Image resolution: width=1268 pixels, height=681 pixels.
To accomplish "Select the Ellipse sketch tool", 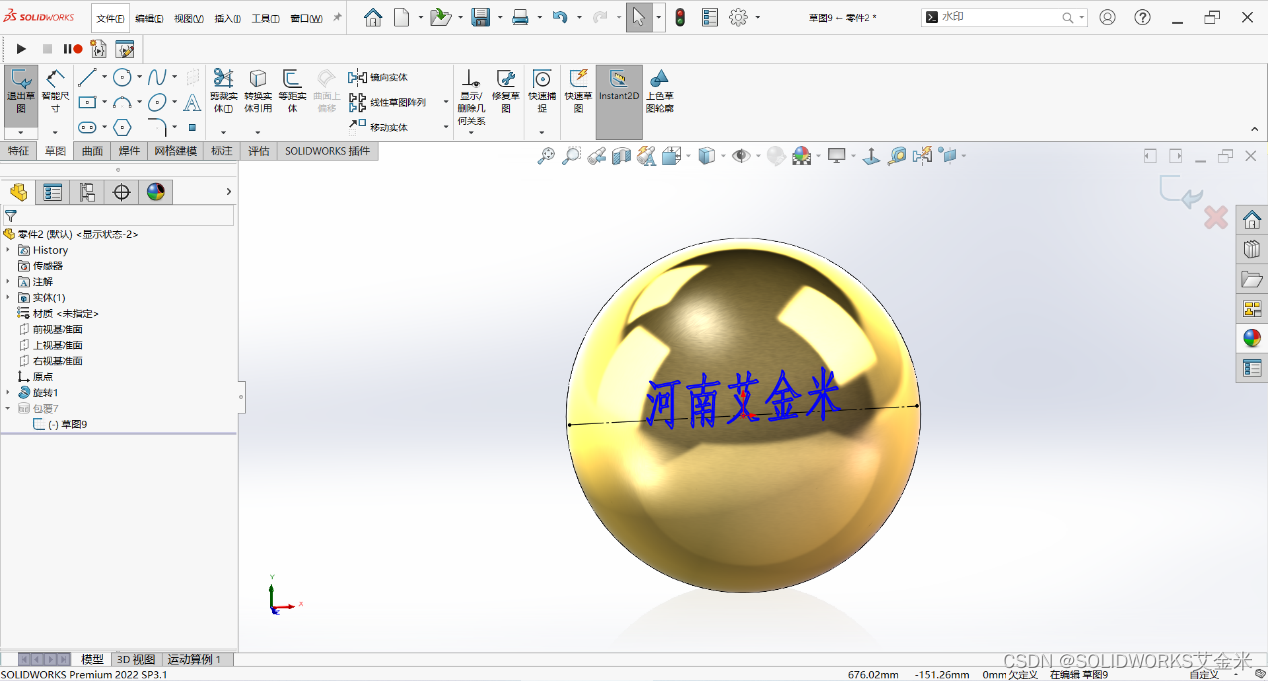I will pyautogui.click(x=157, y=102).
